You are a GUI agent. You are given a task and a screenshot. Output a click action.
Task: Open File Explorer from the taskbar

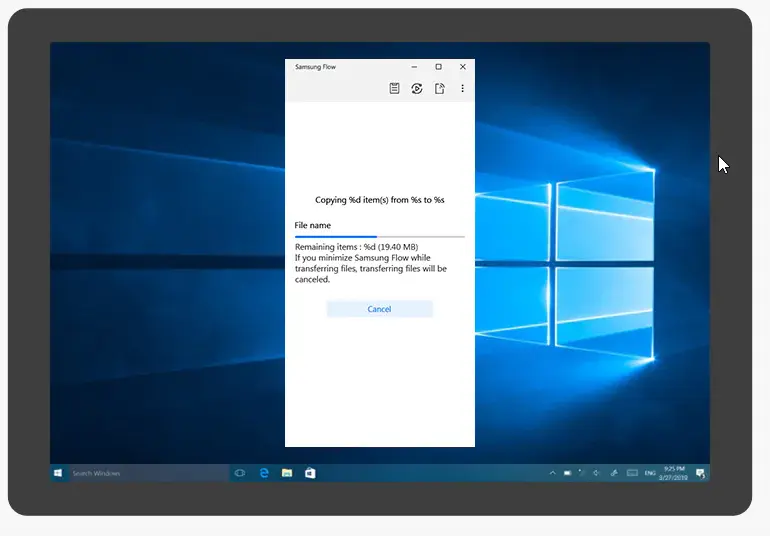click(287, 473)
